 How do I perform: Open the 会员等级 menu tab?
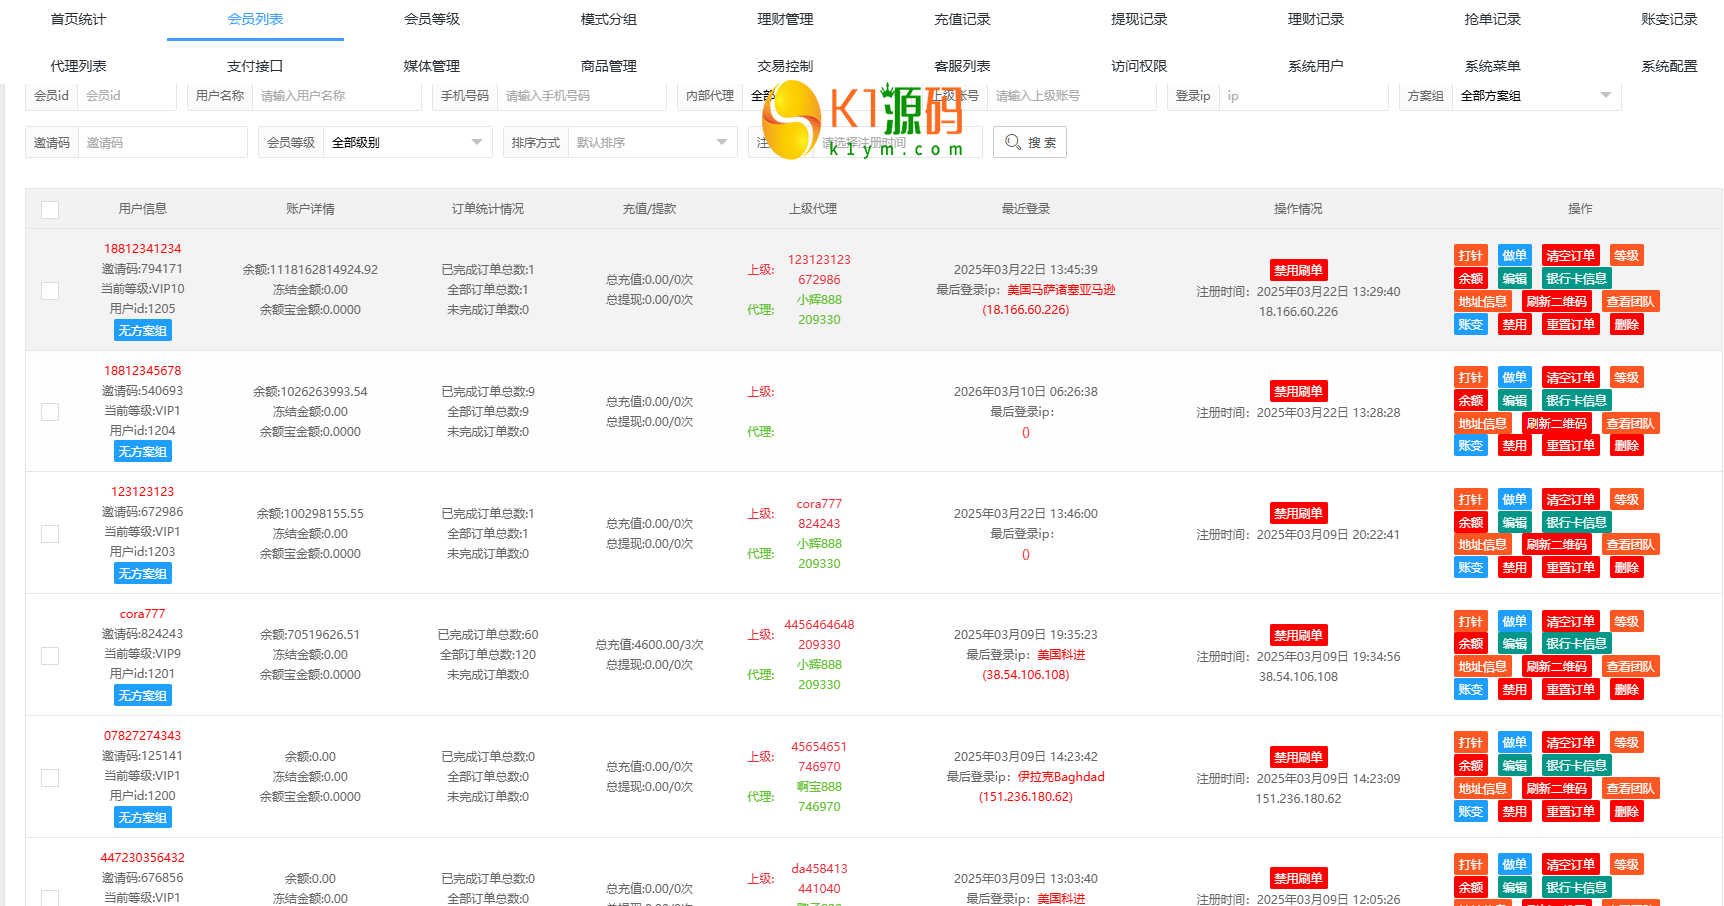(432, 19)
